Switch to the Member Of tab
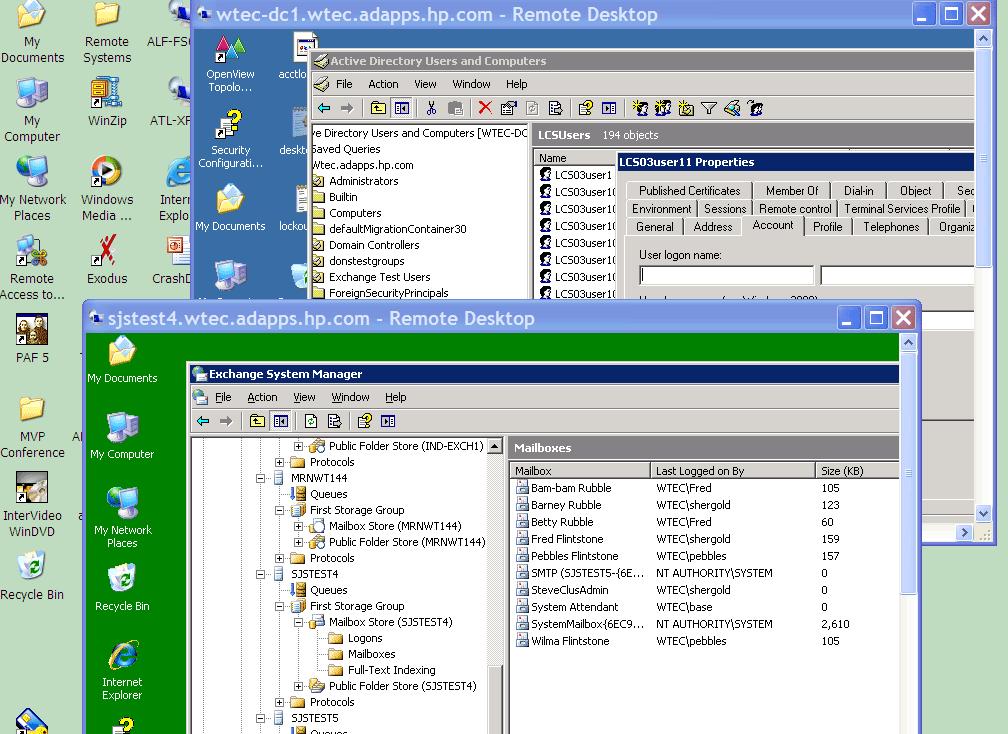 (x=791, y=191)
